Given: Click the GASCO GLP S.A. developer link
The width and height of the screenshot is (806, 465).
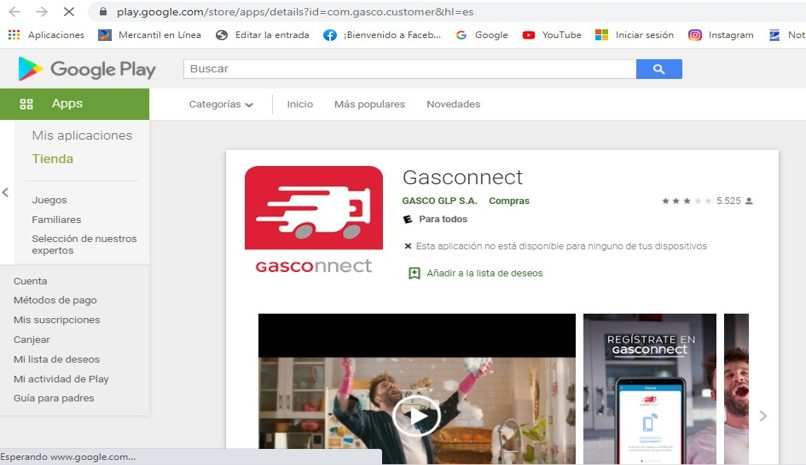Looking at the screenshot, I should (x=439, y=201).
